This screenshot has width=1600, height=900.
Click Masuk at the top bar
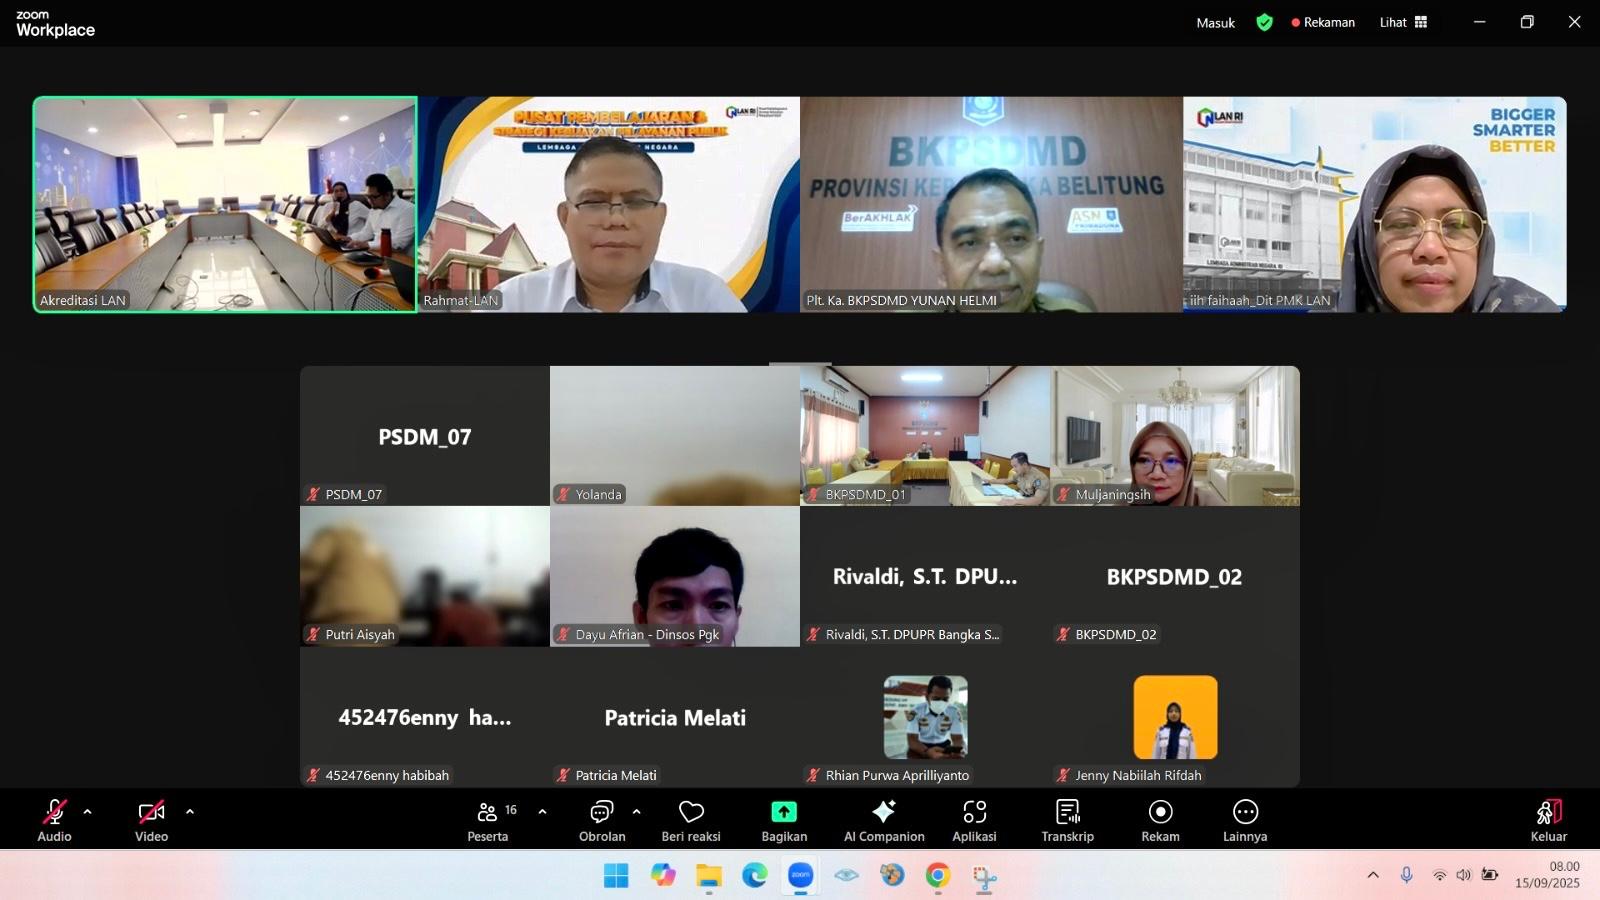pos(1215,22)
